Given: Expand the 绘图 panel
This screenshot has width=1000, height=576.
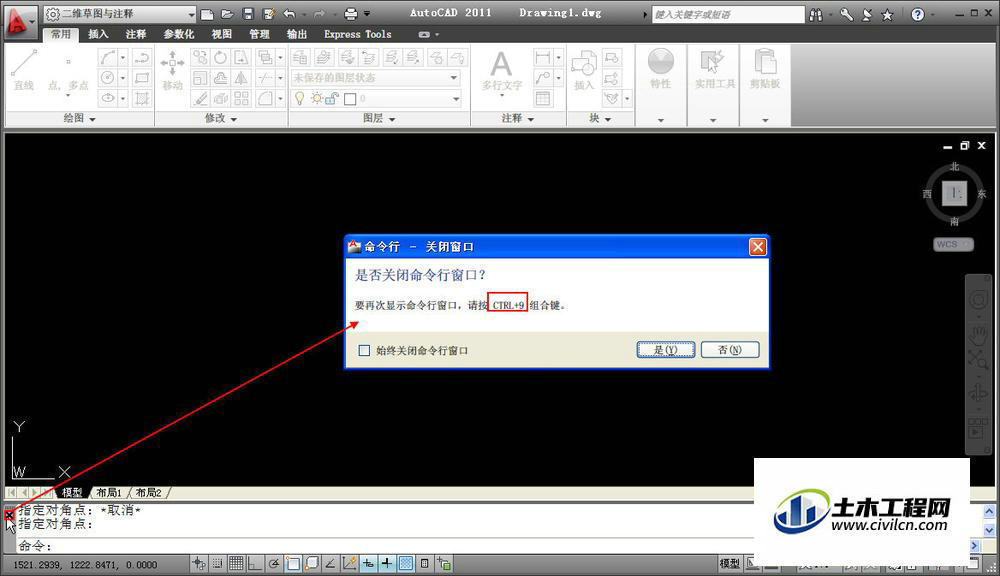Looking at the screenshot, I should point(80,118).
